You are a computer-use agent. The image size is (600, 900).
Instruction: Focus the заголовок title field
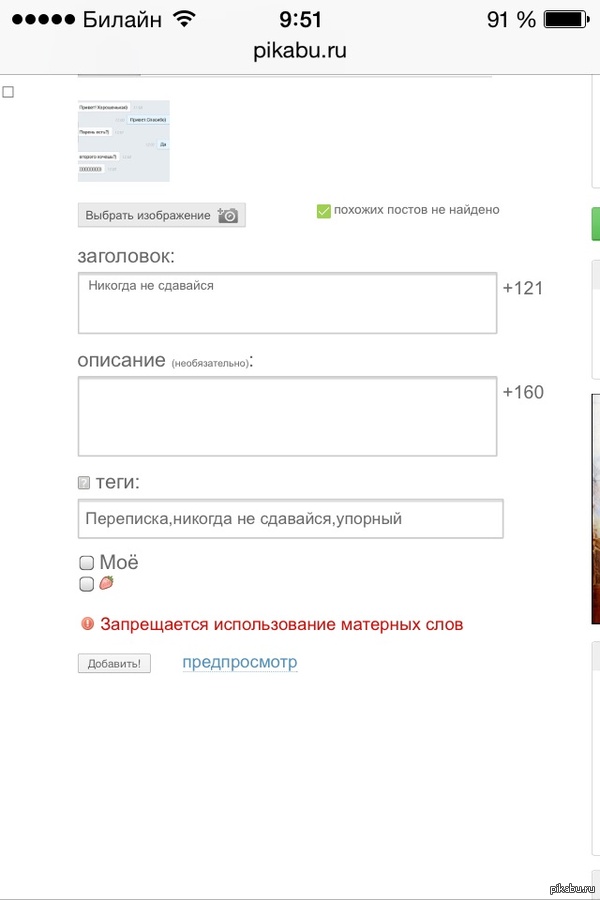pyautogui.click(x=287, y=303)
